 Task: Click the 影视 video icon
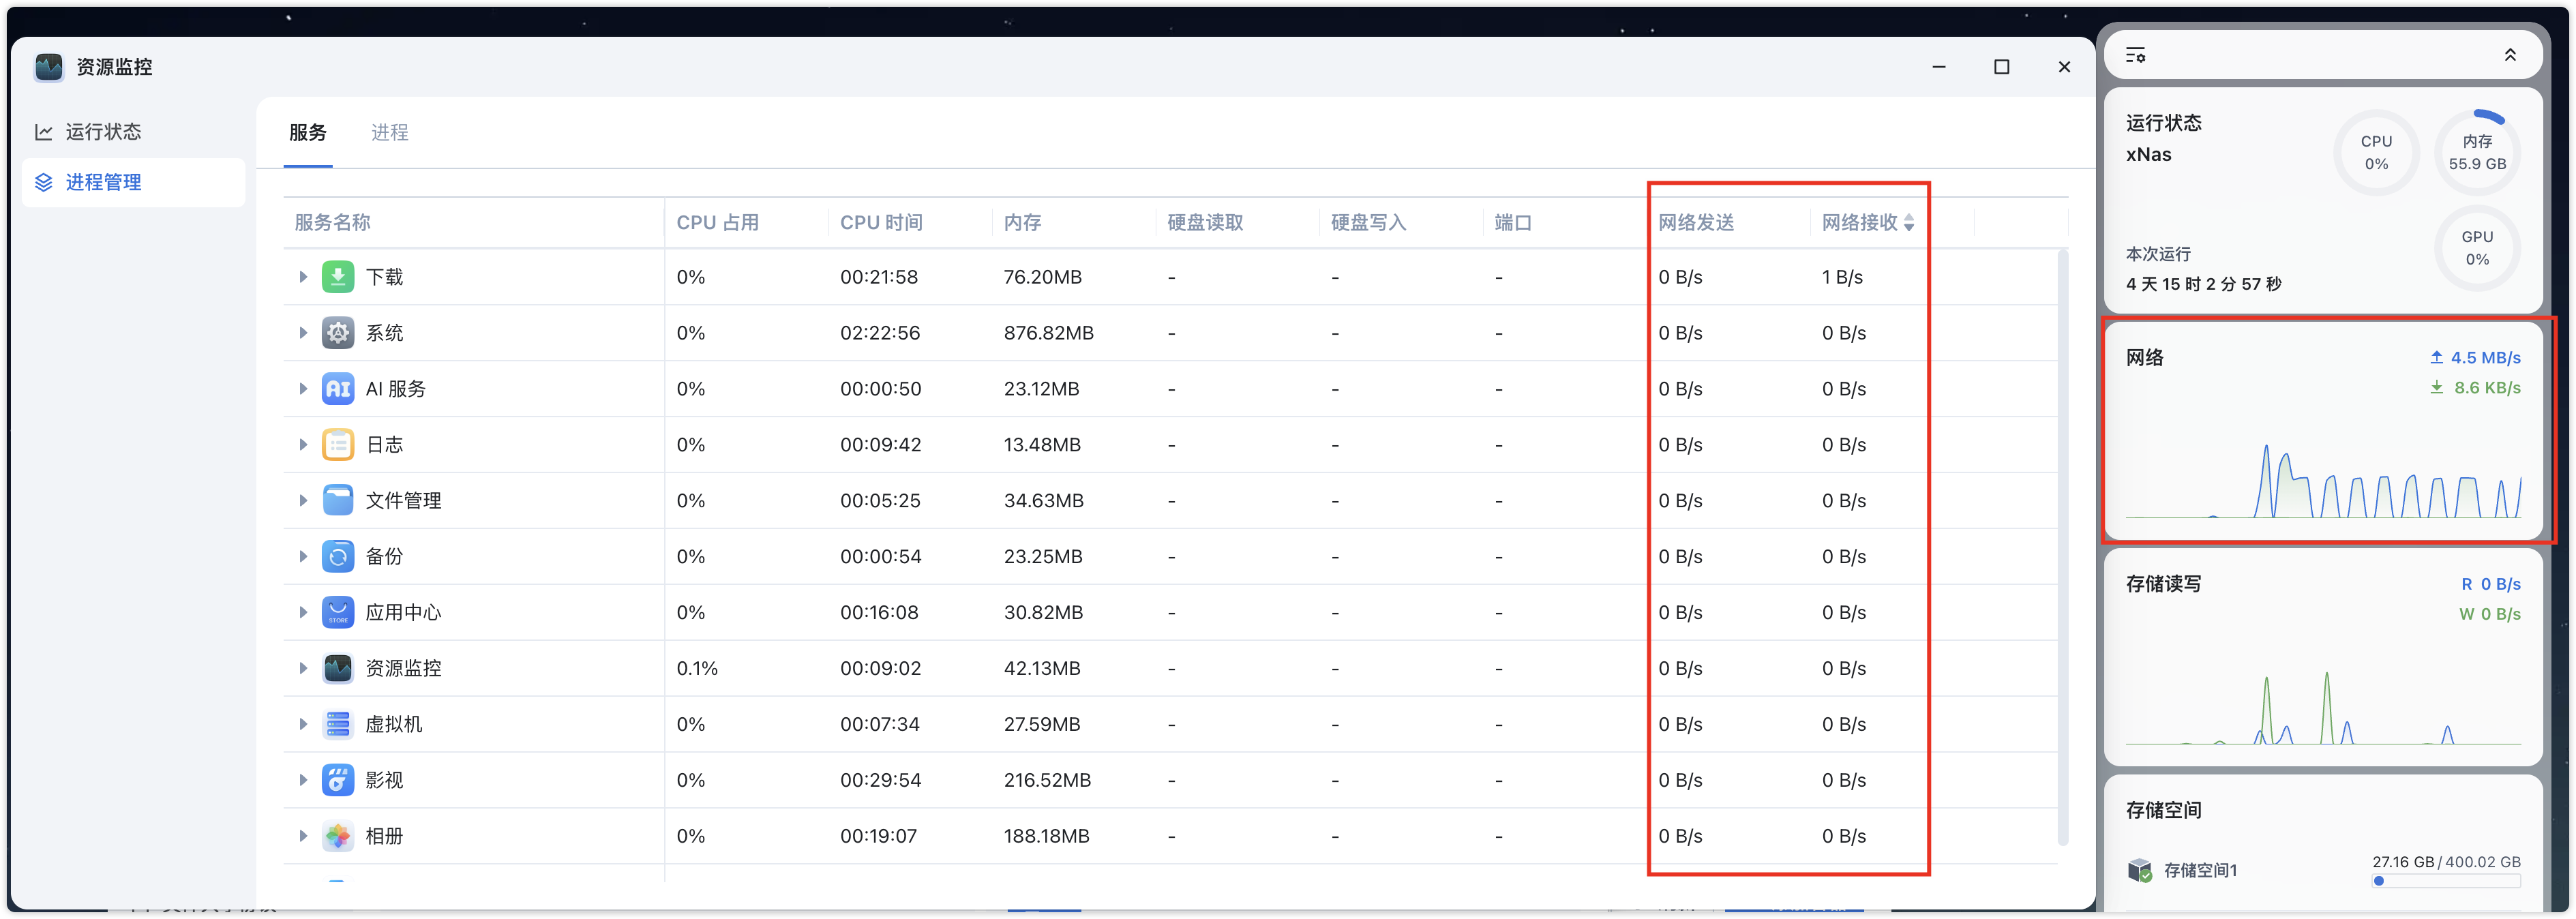338,780
